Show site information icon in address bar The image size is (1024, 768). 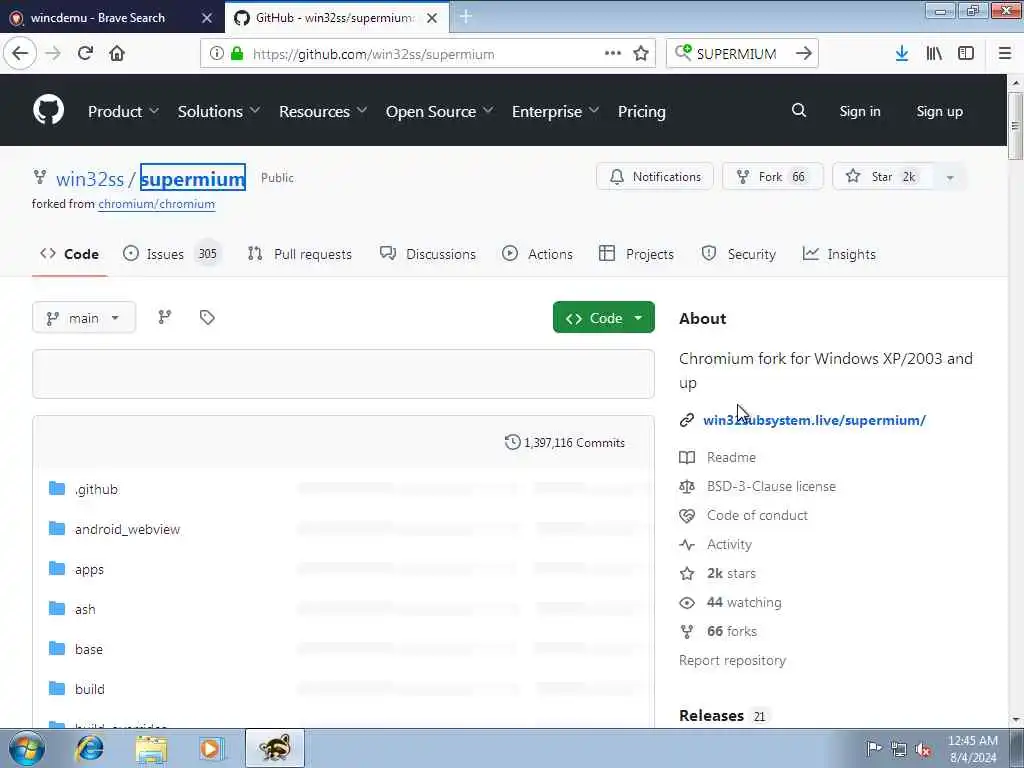click(216, 54)
